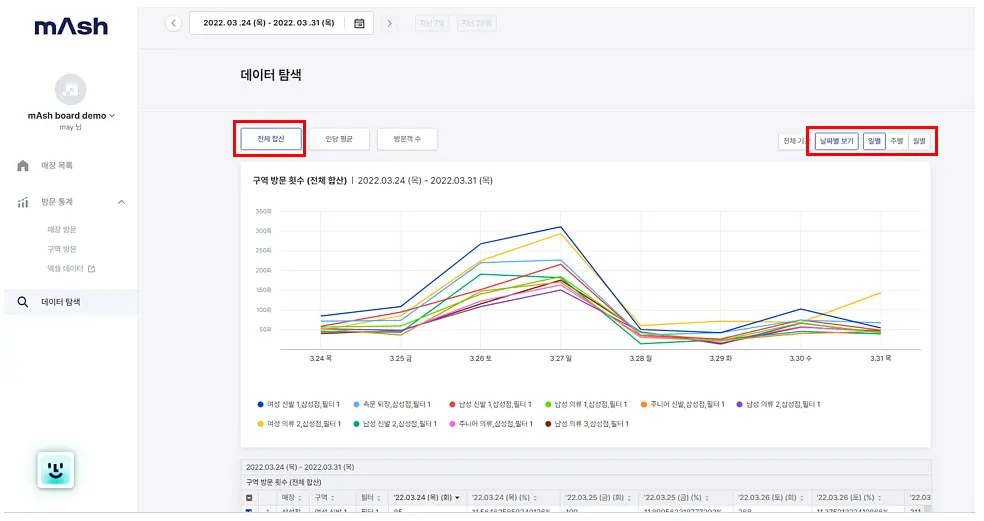
Task: Open the calendar date picker icon
Action: 359,23
